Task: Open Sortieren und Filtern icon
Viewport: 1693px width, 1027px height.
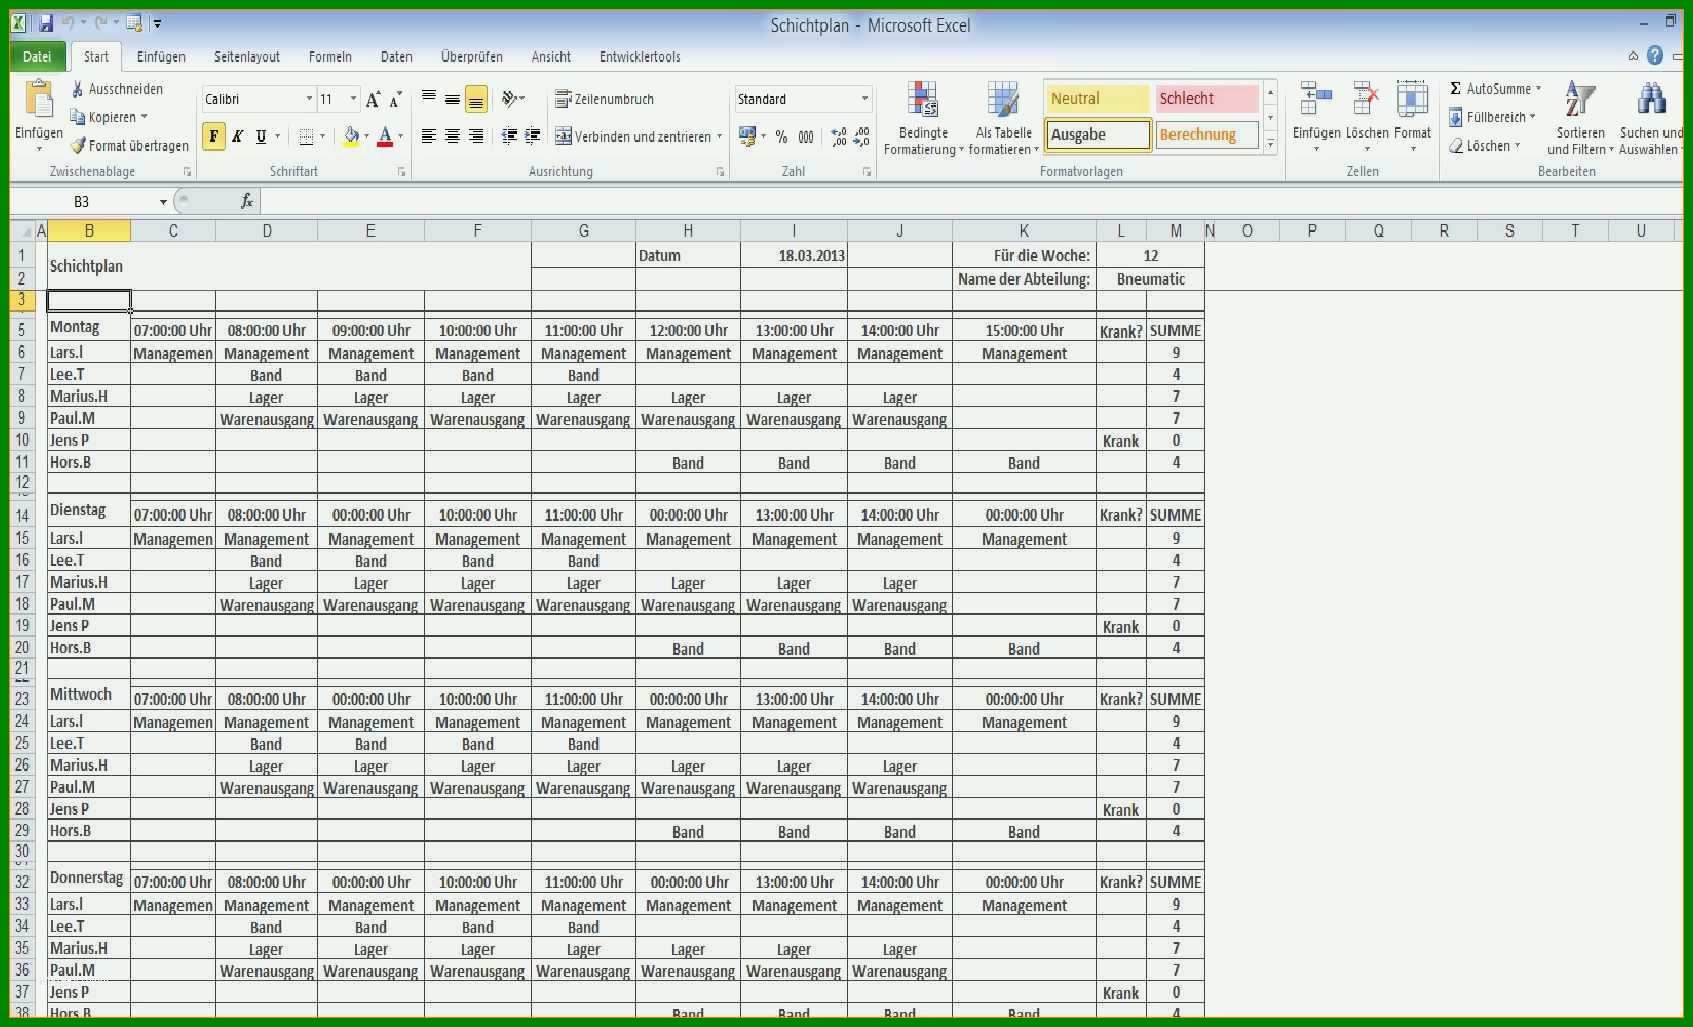Action: pyautogui.click(x=1580, y=100)
